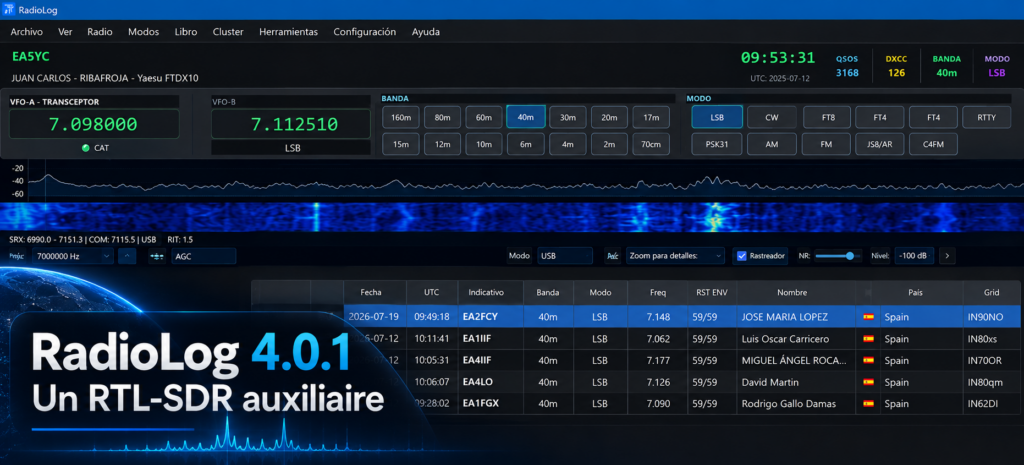This screenshot has width=1024, height=465.
Task: Click the RadioLog app icon in title bar
Action: [x=8, y=10]
